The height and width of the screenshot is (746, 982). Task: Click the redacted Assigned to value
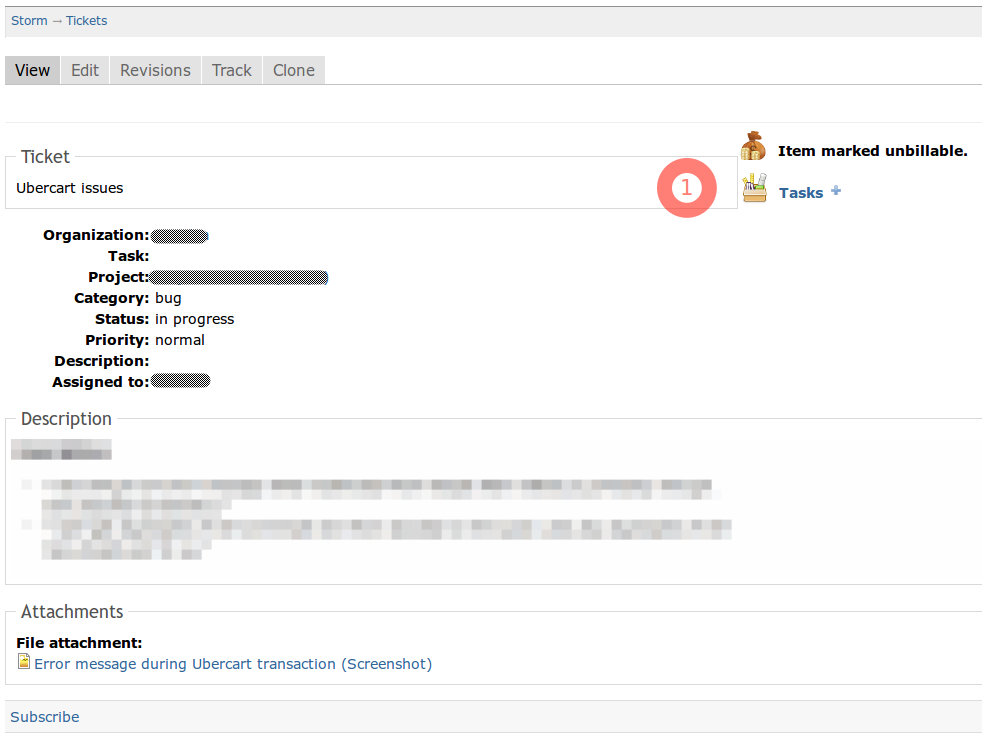click(182, 381)
